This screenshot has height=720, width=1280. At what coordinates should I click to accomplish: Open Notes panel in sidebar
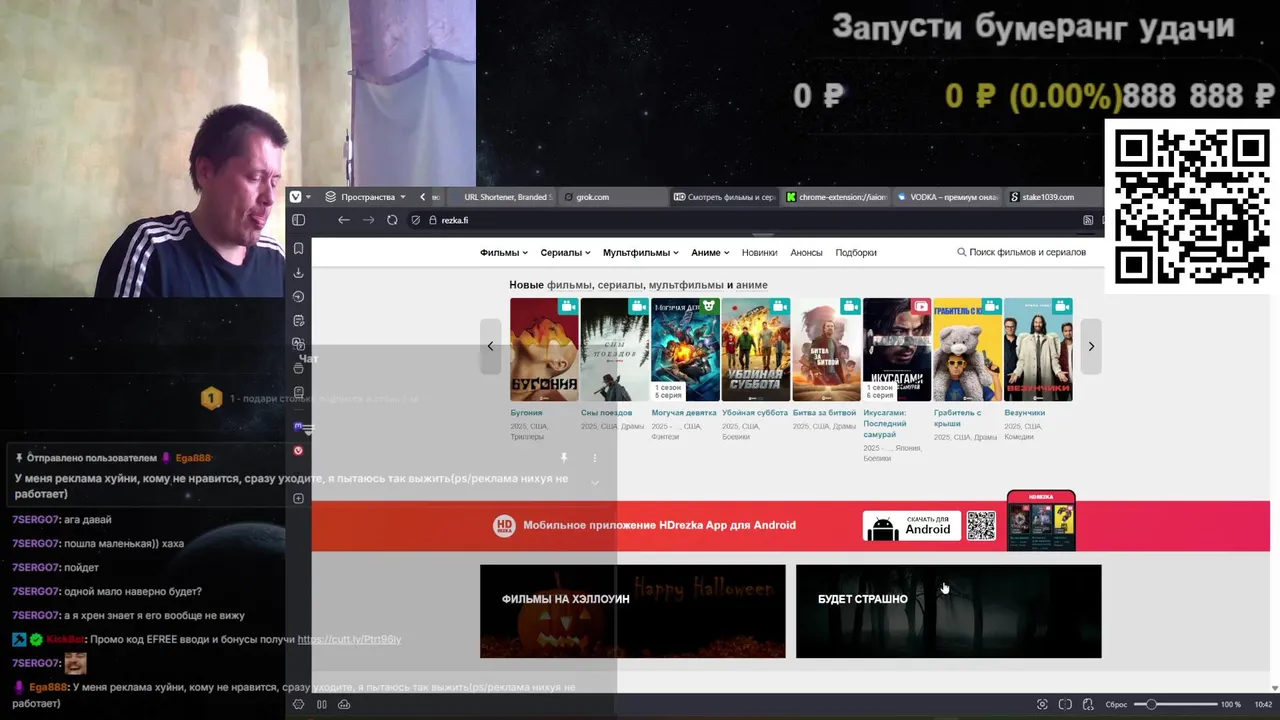coord(298,320)
